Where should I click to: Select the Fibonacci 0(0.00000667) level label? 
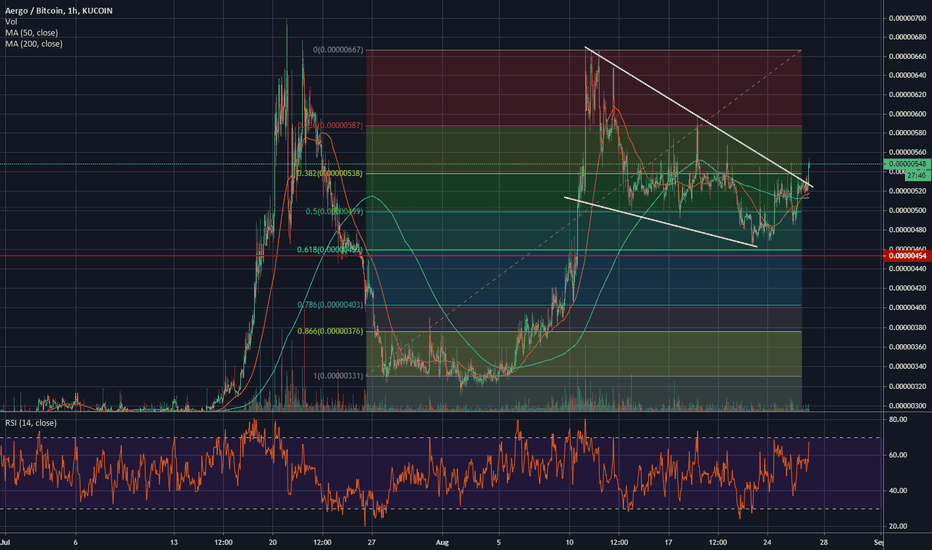pos(338,50)
